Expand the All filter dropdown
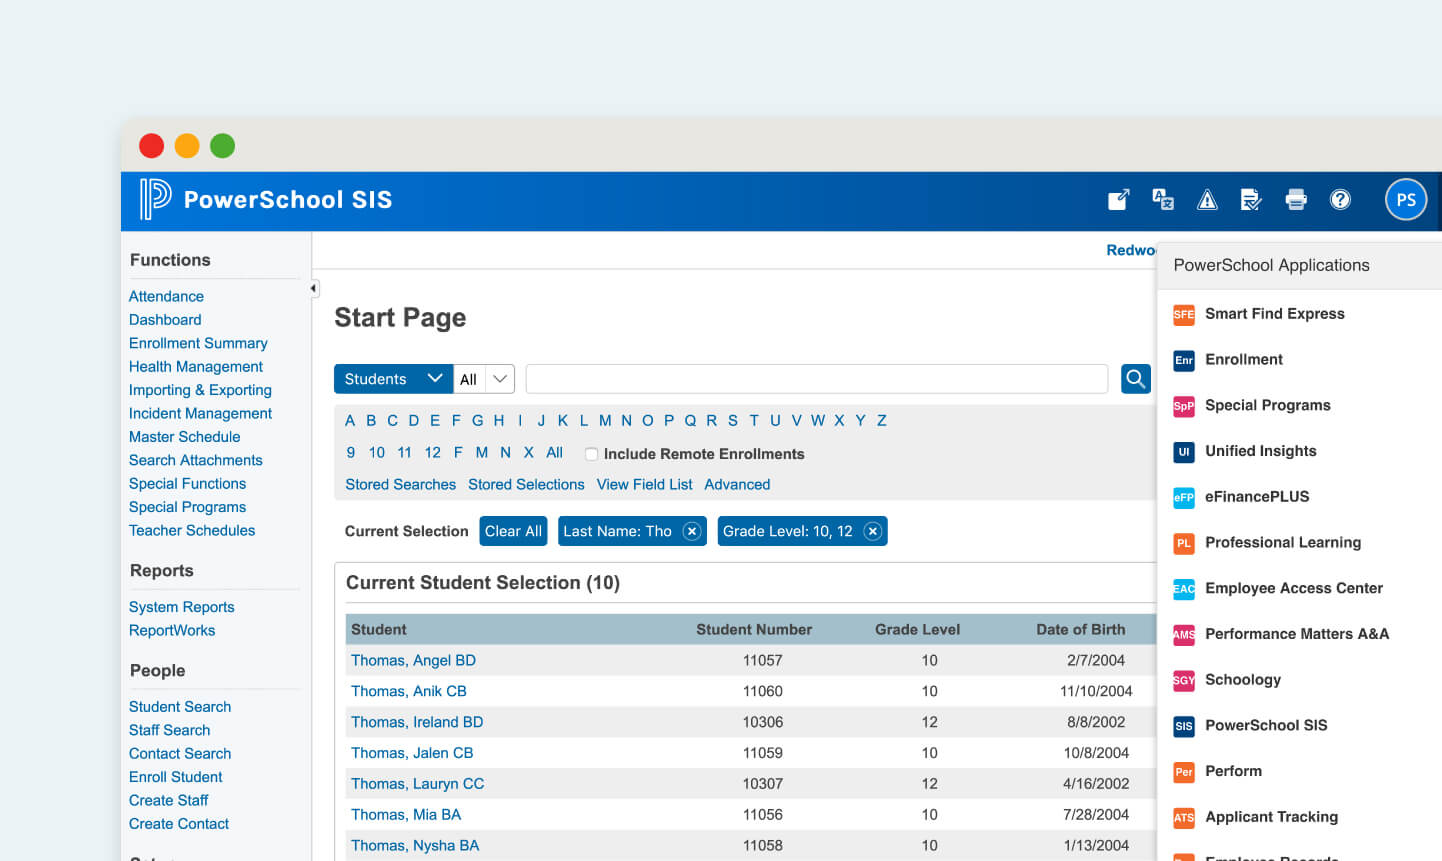This screenshot has width=1442, height=861. [x=484, y=379]
